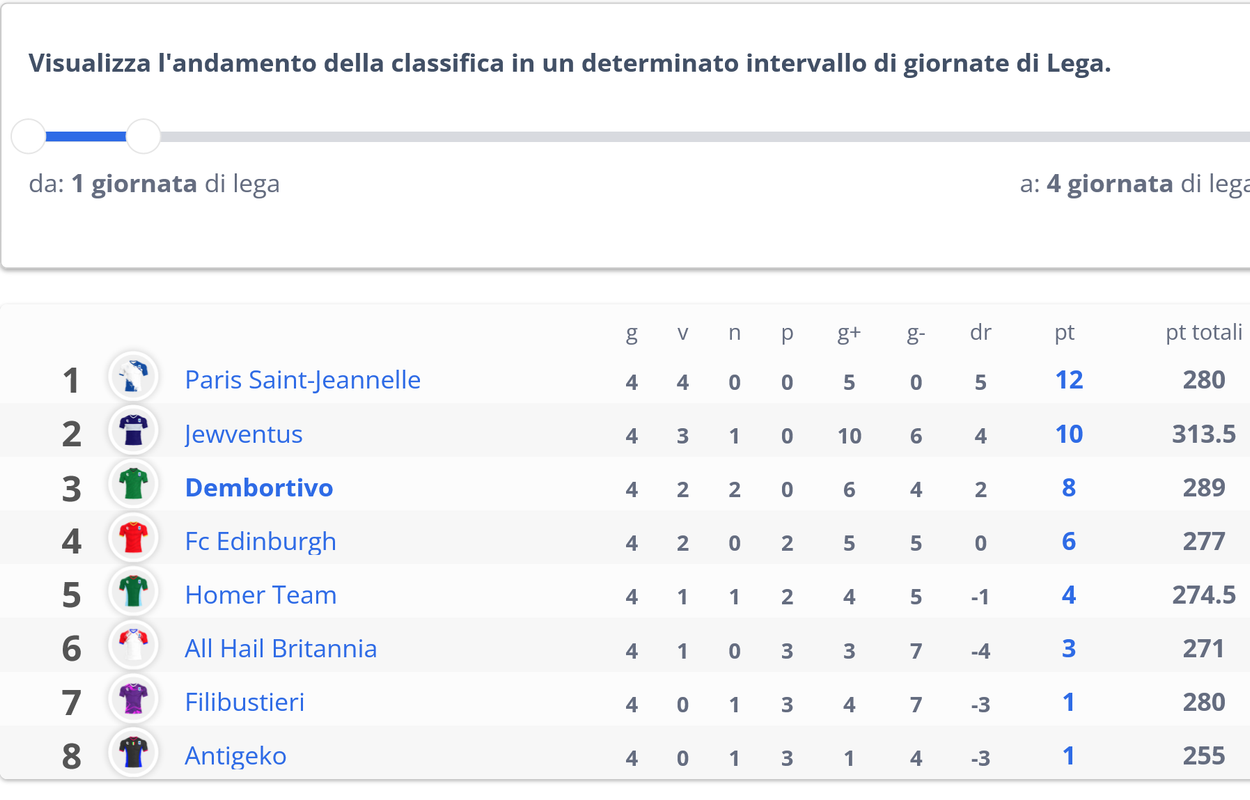Click the second slider handle at giornata 4
The image size is (1250, 800).
click(144, 136)
